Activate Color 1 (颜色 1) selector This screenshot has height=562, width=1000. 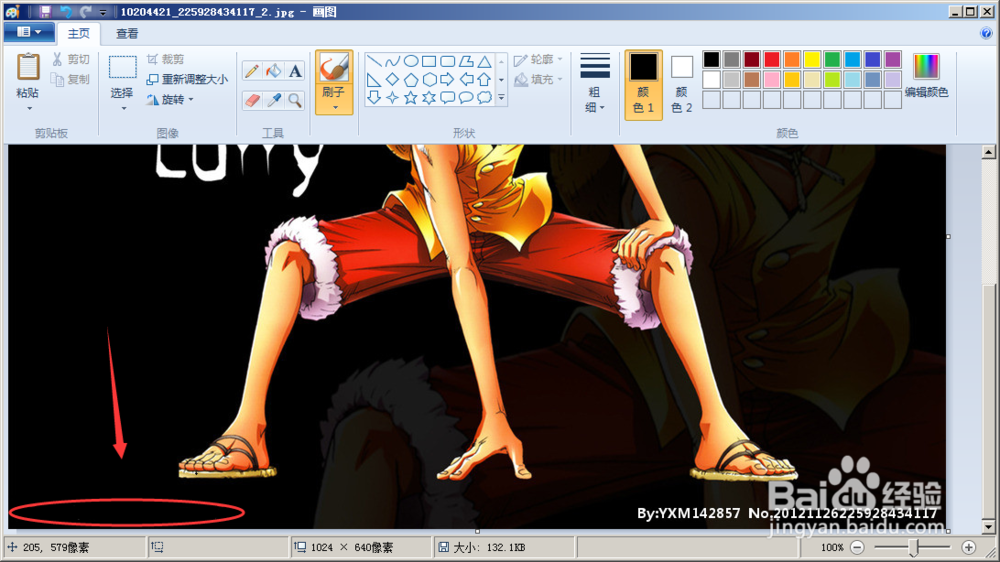pyautogui.click(x=643, y=84)
